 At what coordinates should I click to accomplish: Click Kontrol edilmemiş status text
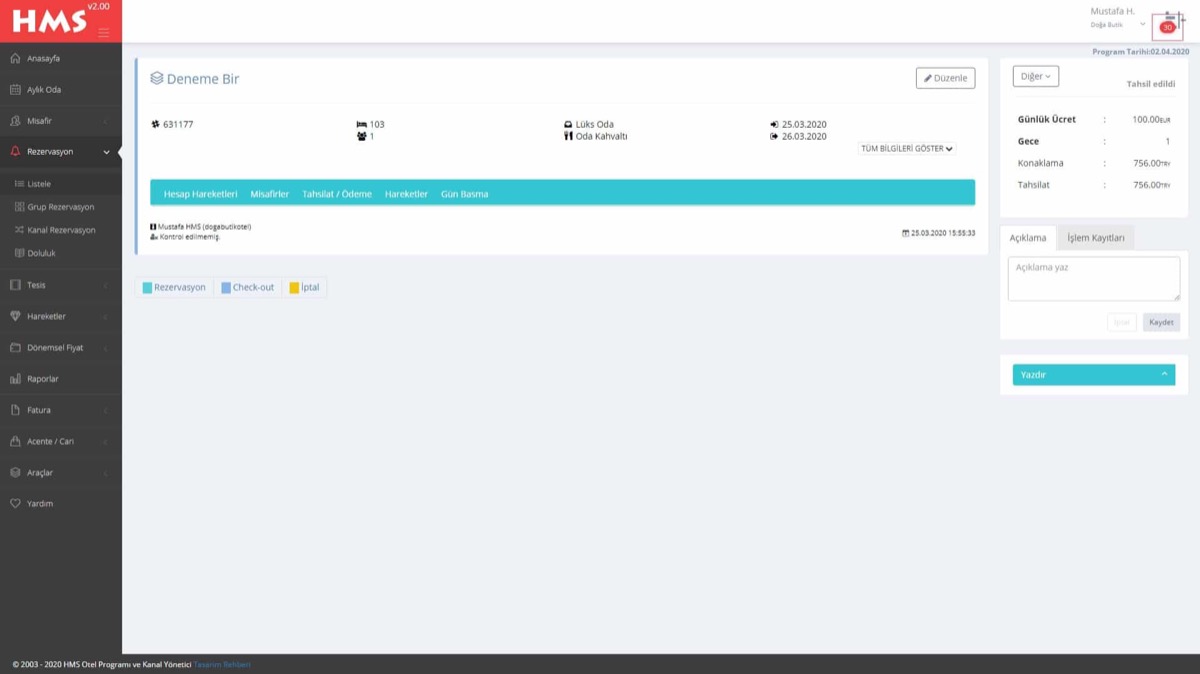(x=190, y=237)
